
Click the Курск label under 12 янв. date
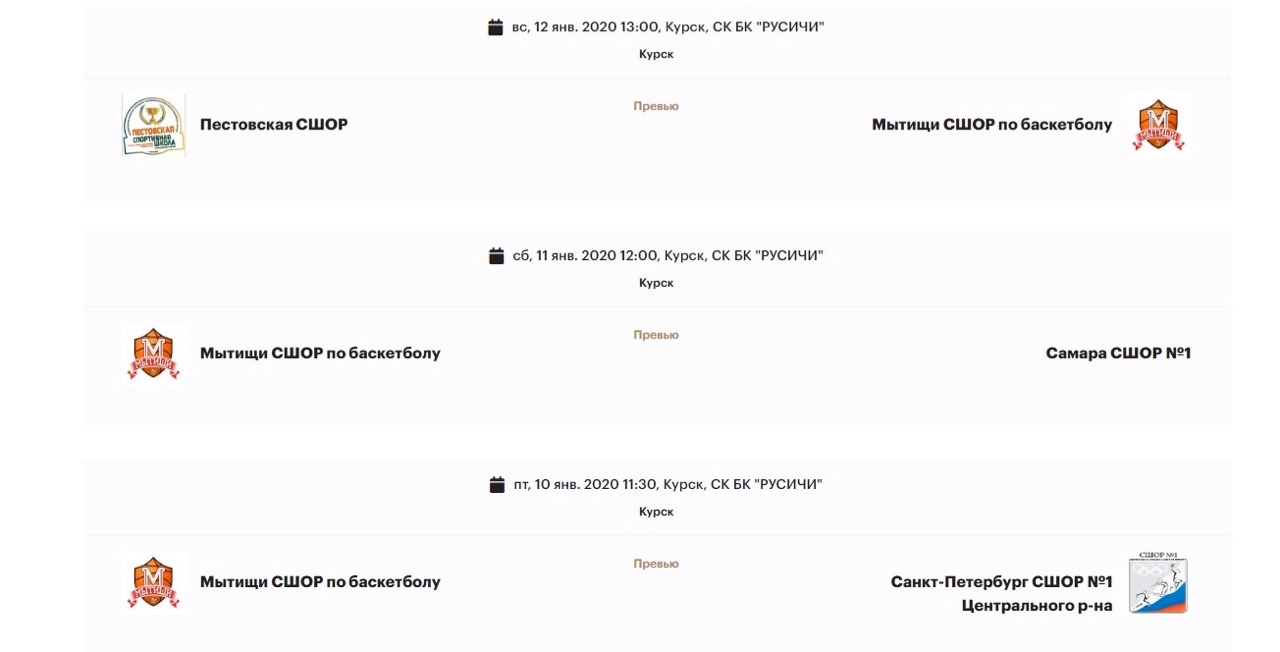point(656,54)
